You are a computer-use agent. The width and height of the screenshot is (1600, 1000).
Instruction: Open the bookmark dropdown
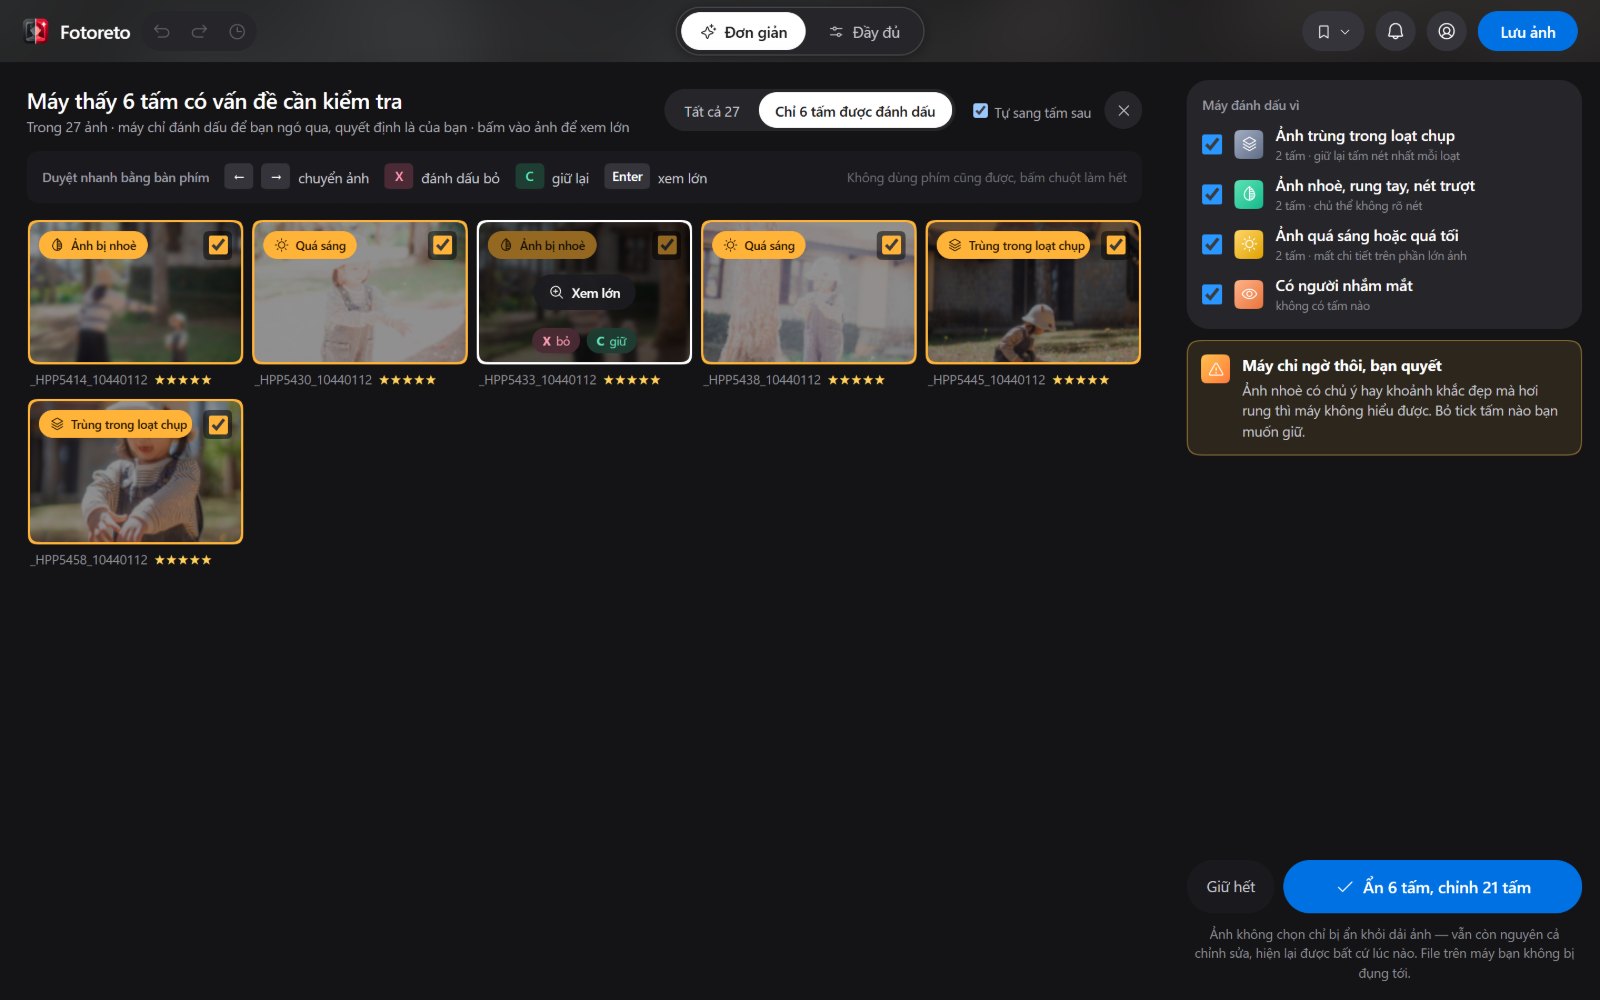(x=1333, y=32)
